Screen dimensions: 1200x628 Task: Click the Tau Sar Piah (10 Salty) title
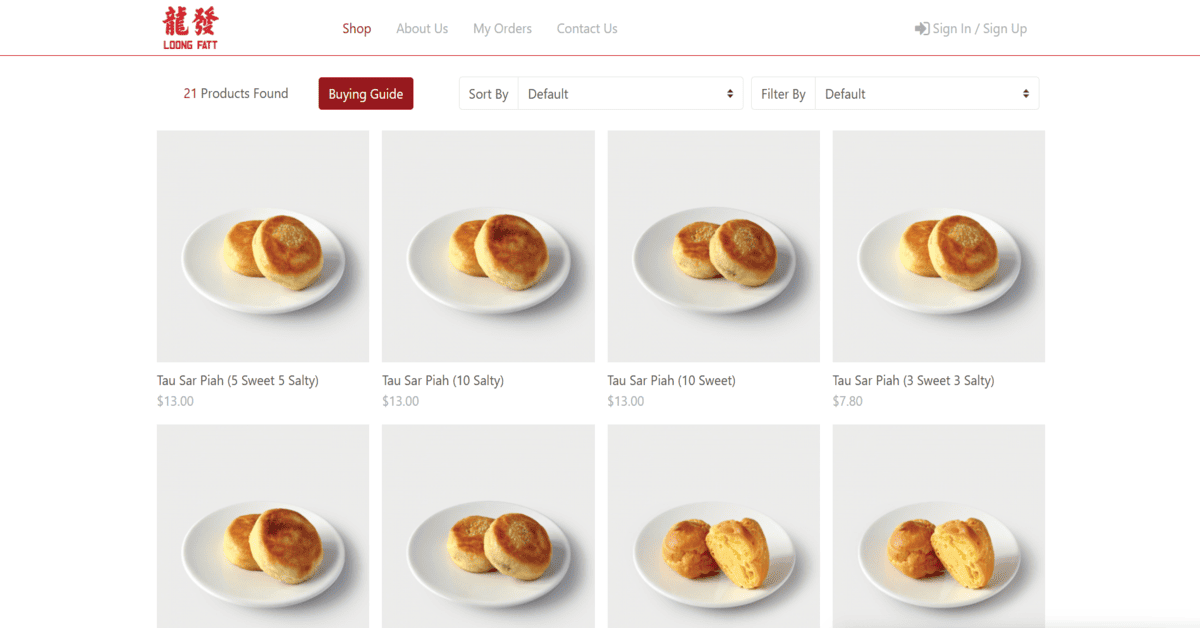pyautogui.click(x=443, y=381)
